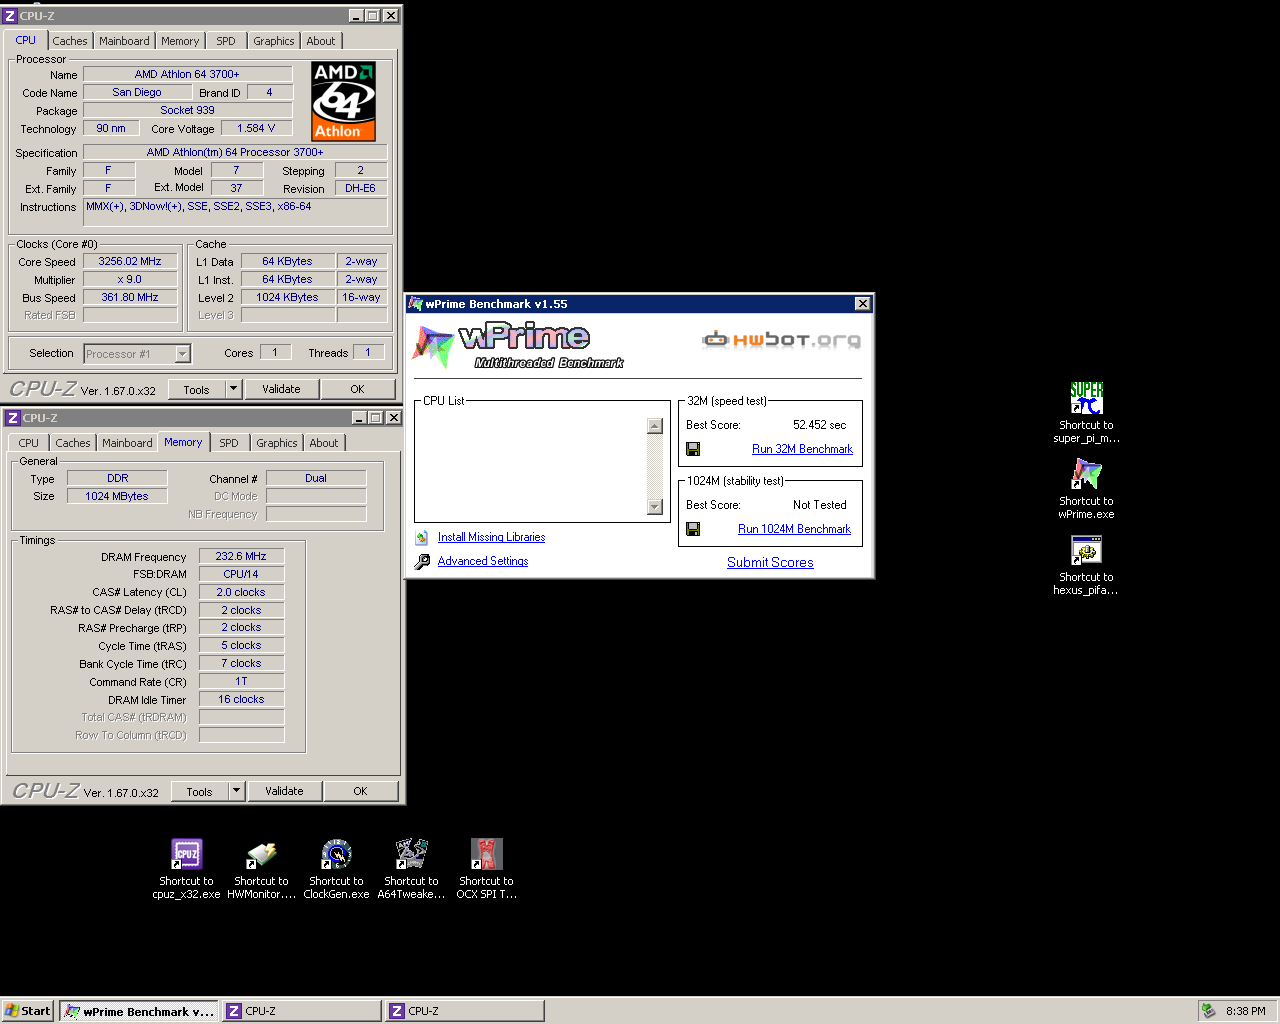Image resolution: width=1280 pixels, height=1024 pixels.
Task: Switch to Caches tab in top CPU-Z window
Action: 70,41
